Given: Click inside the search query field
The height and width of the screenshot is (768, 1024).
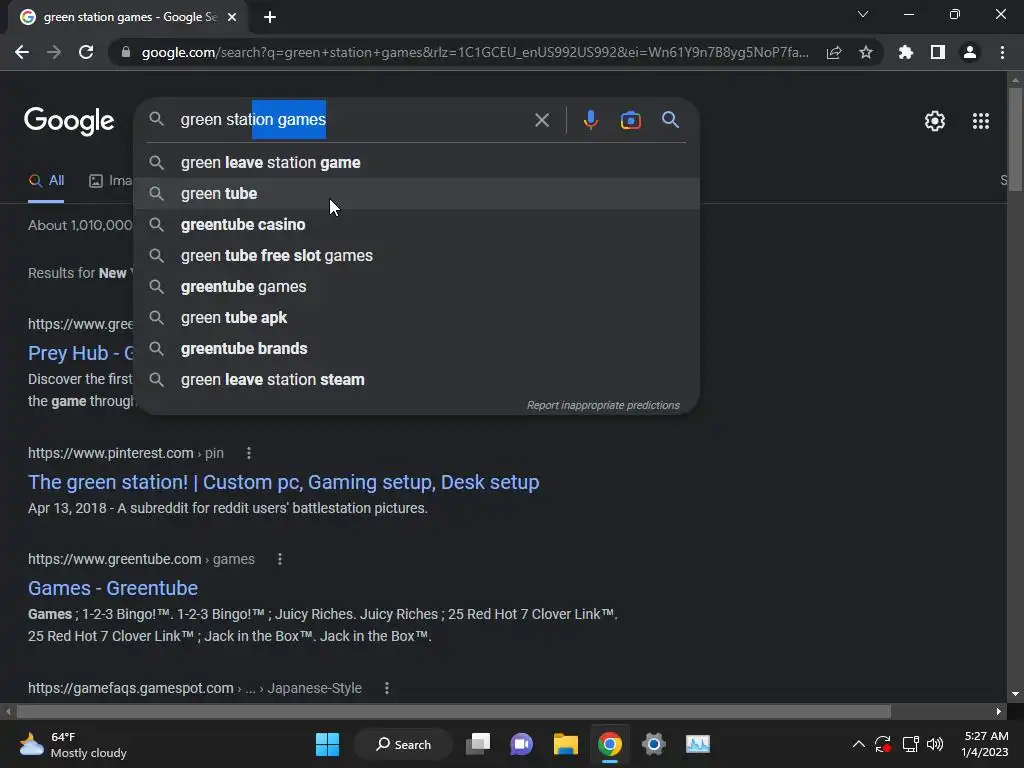Looking at the screenshot, I should point(353,120).
